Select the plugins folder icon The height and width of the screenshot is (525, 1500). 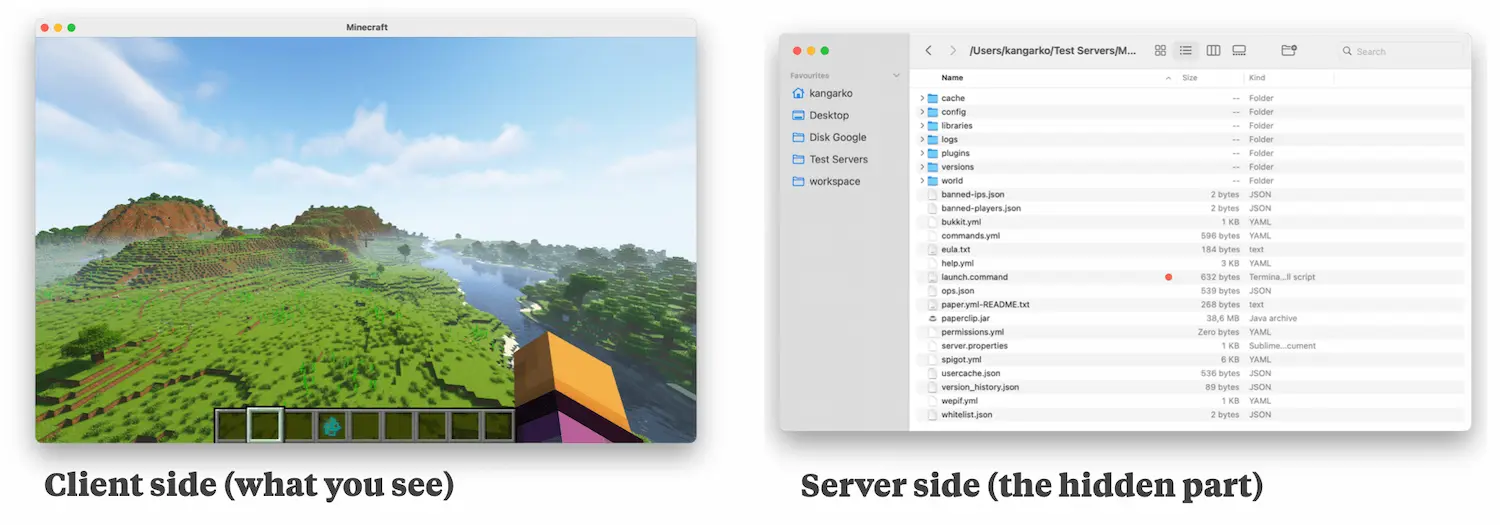pyautogui.click(x=933, y=153)
